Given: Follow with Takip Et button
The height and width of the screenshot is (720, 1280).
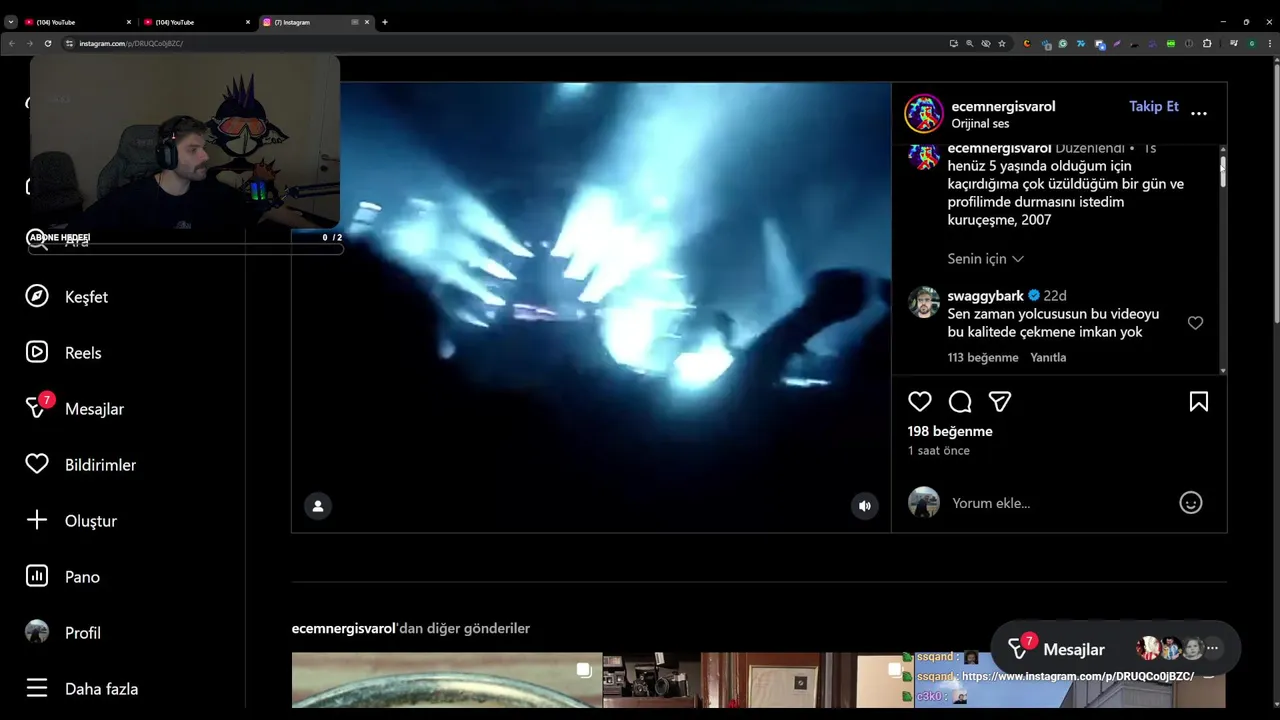Looking at the screenshot, I should (1154, 106).
